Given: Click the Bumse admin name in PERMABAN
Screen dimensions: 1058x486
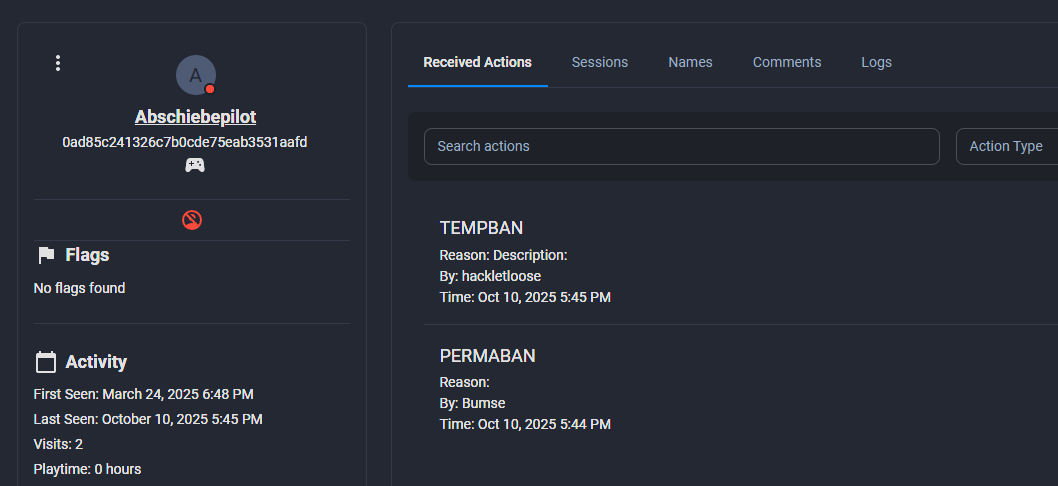Looking at the screenshot, I should (x=483, y=404).
